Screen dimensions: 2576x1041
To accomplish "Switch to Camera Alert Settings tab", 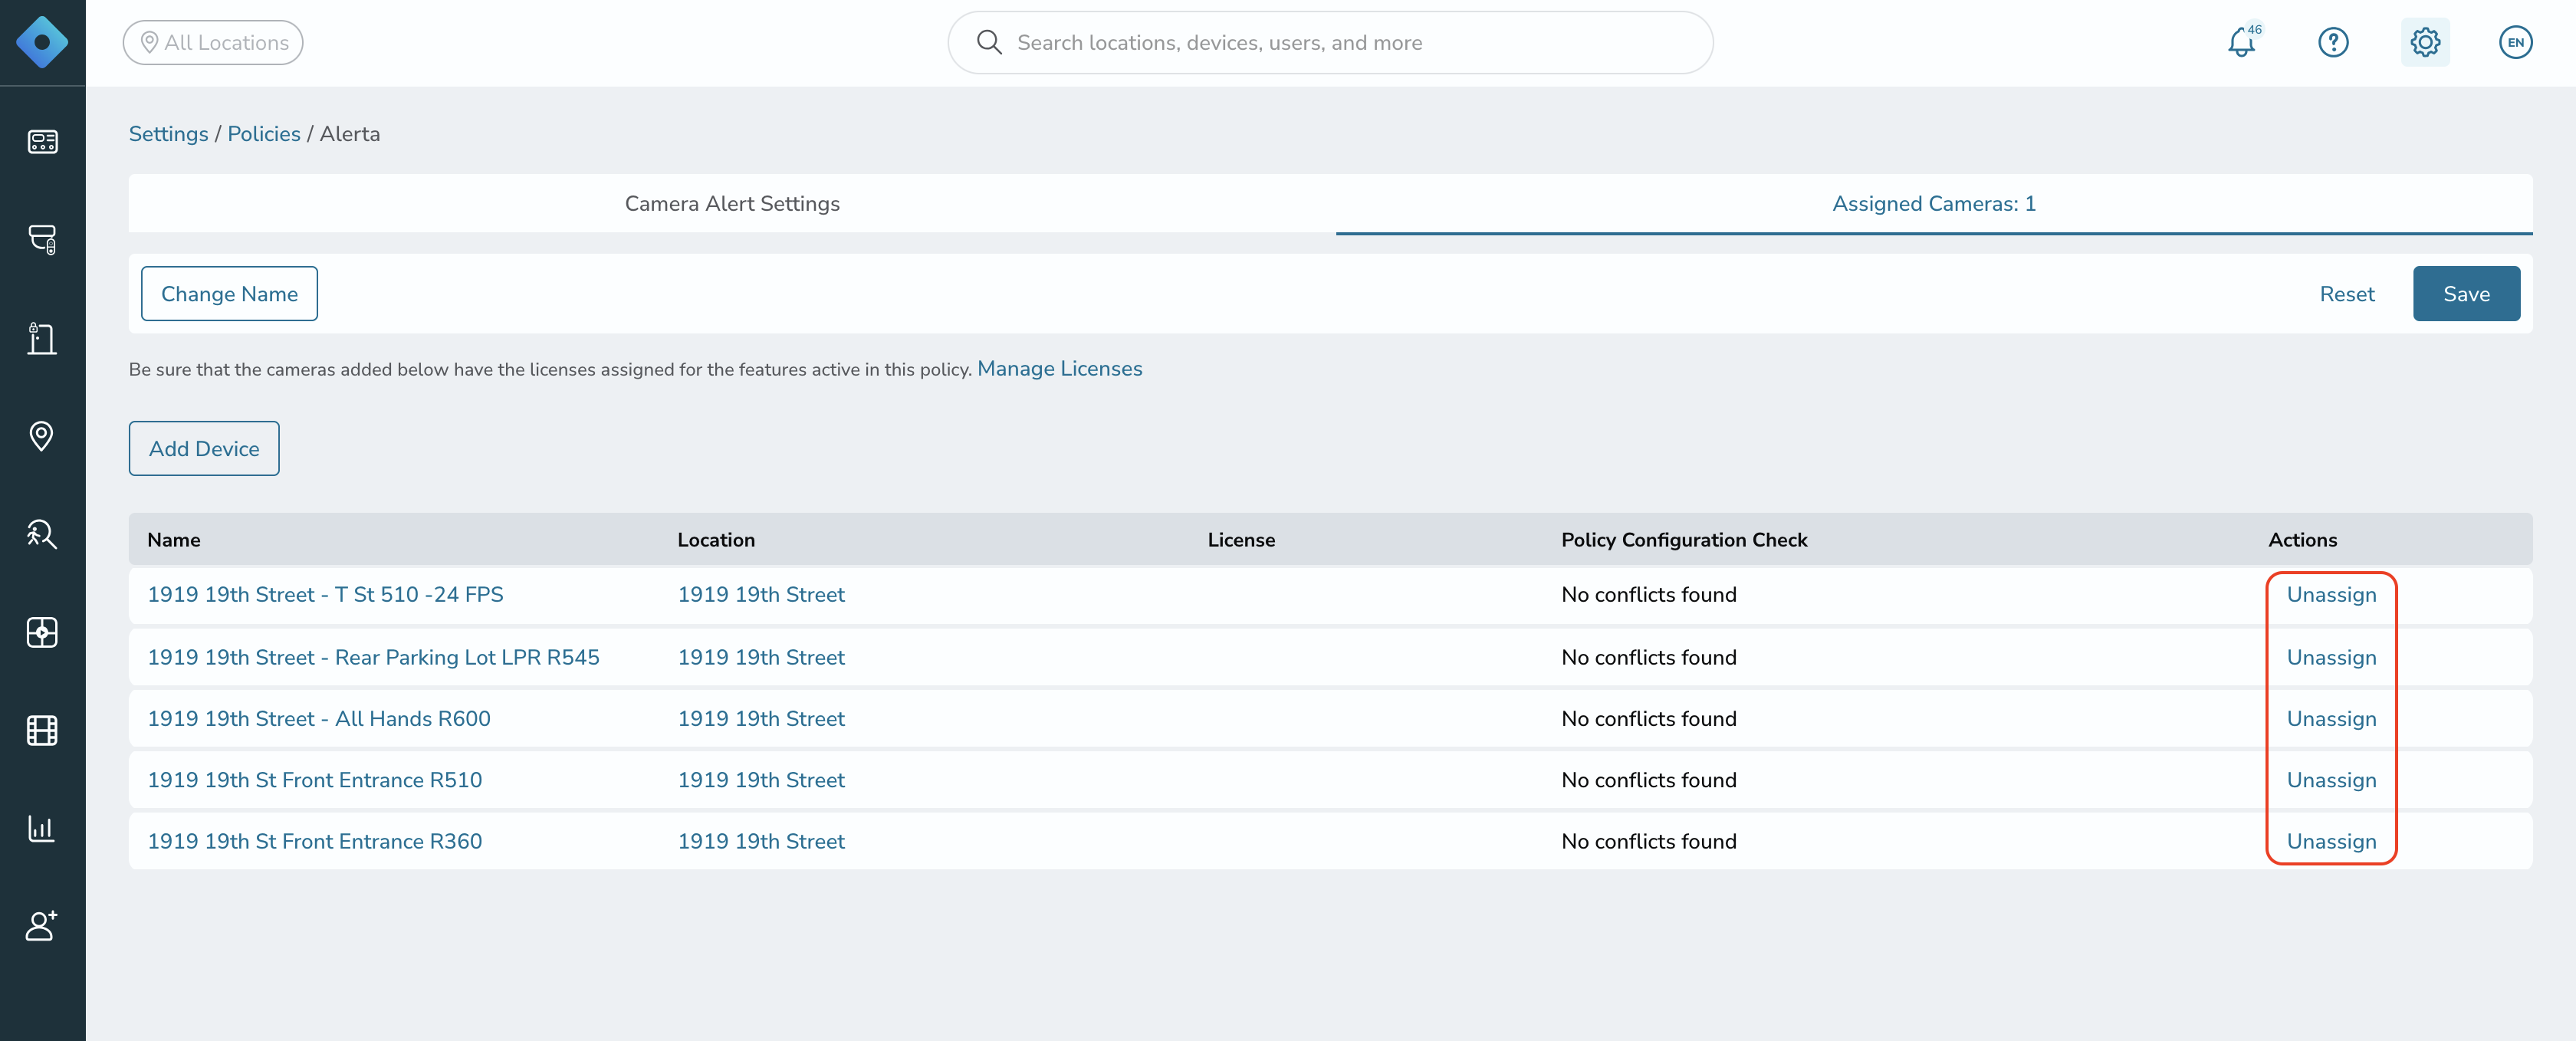I will coord(732,204).
